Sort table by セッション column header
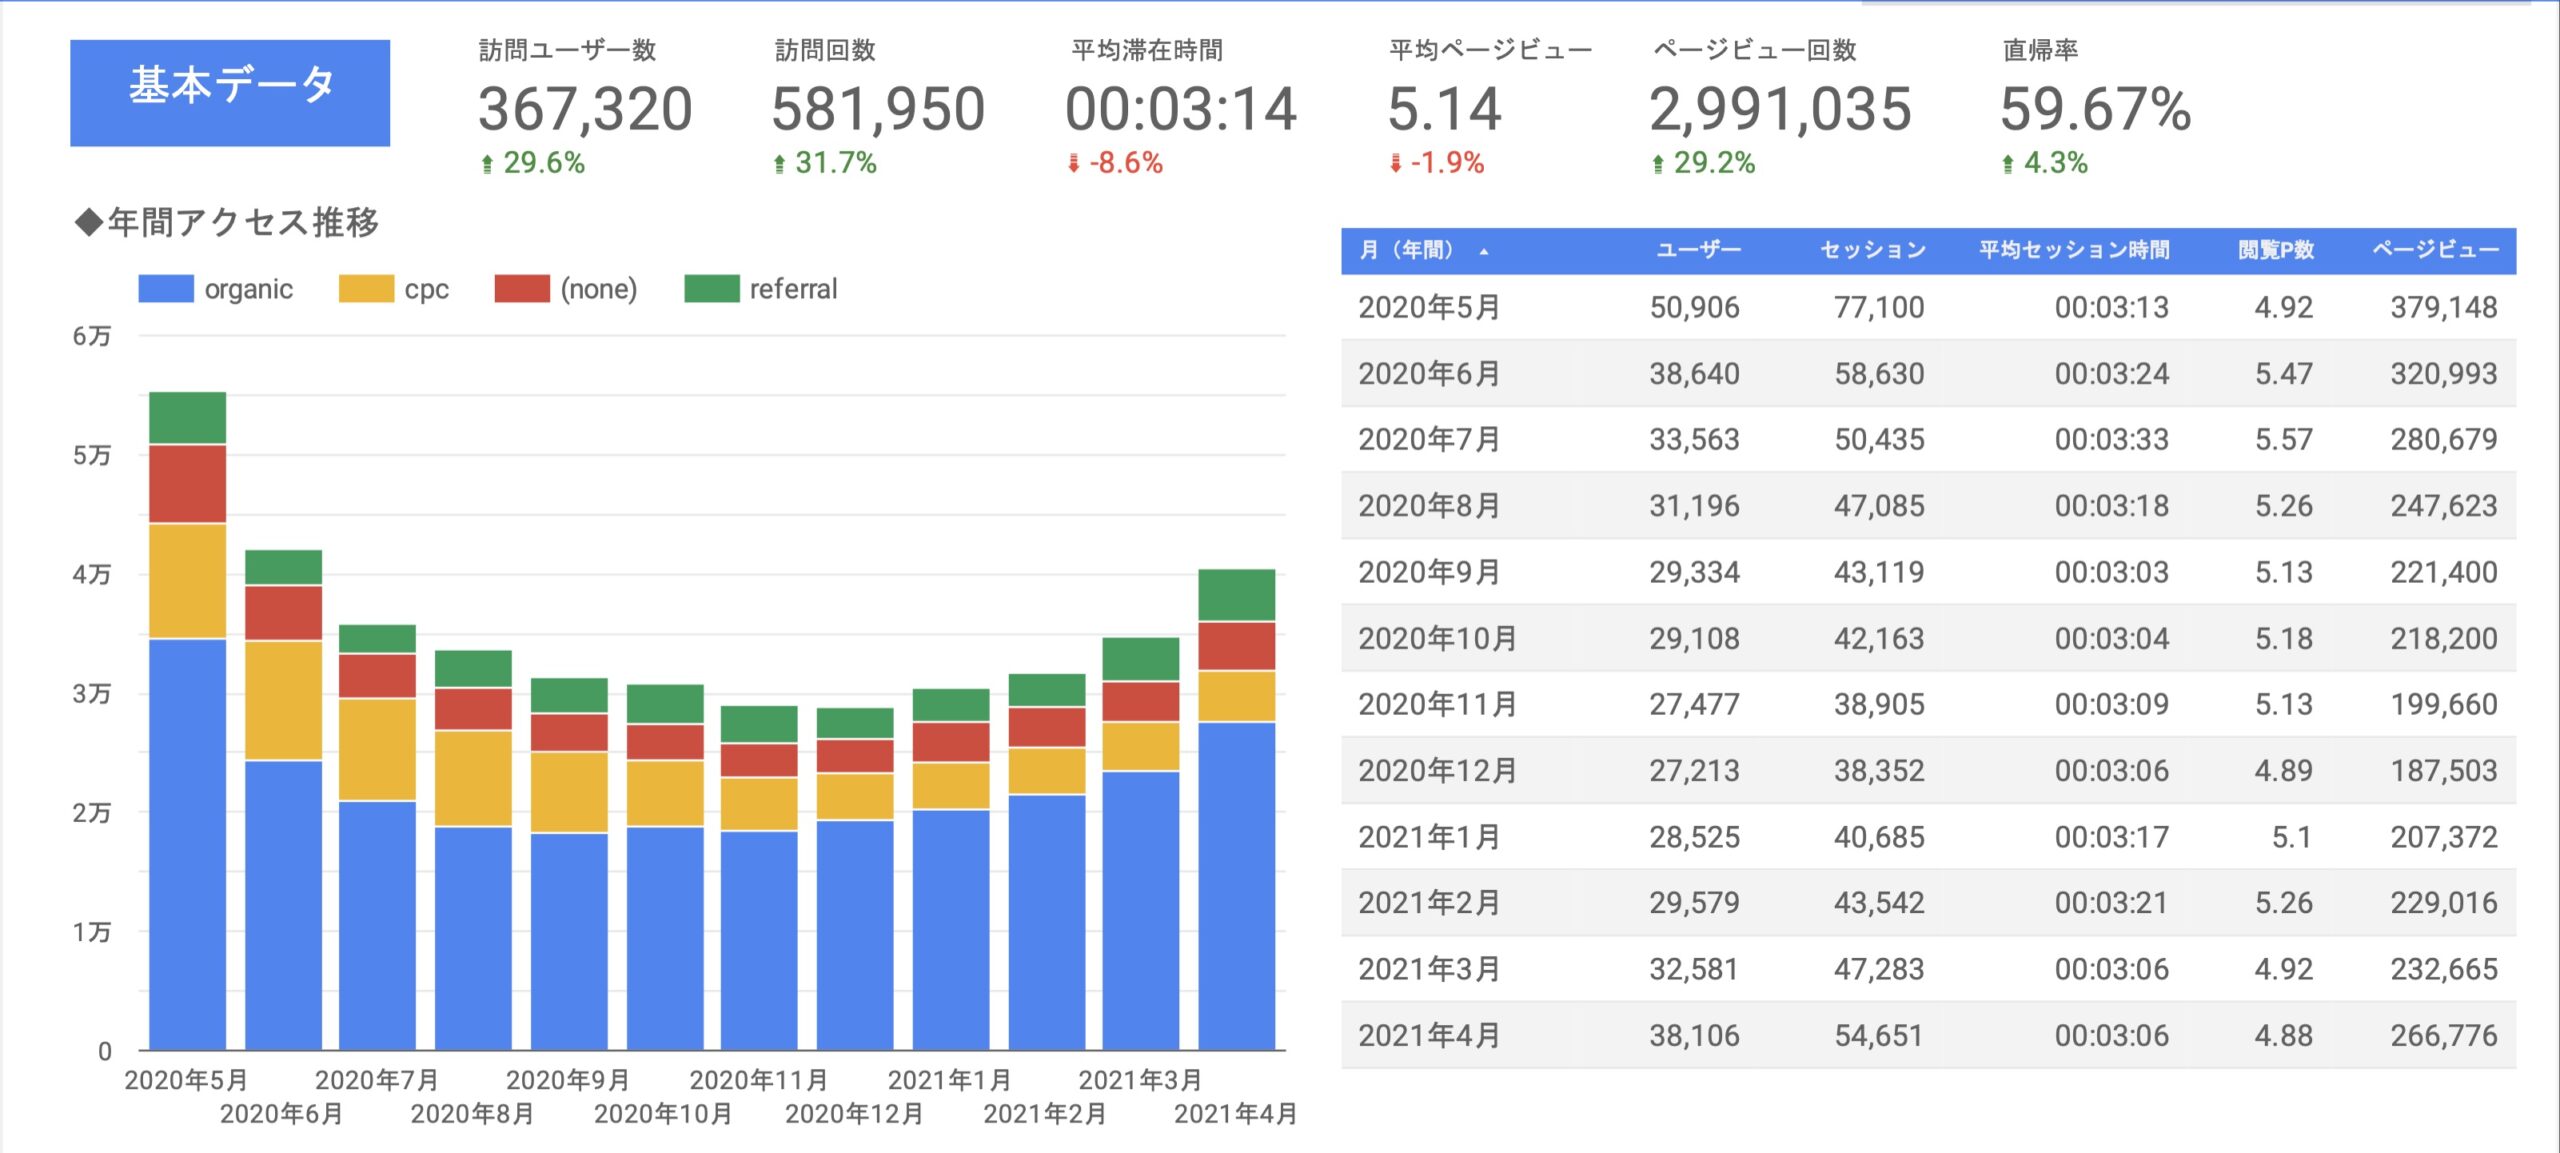Screen dimensions: 2560x1153 tap(1873, 250)
